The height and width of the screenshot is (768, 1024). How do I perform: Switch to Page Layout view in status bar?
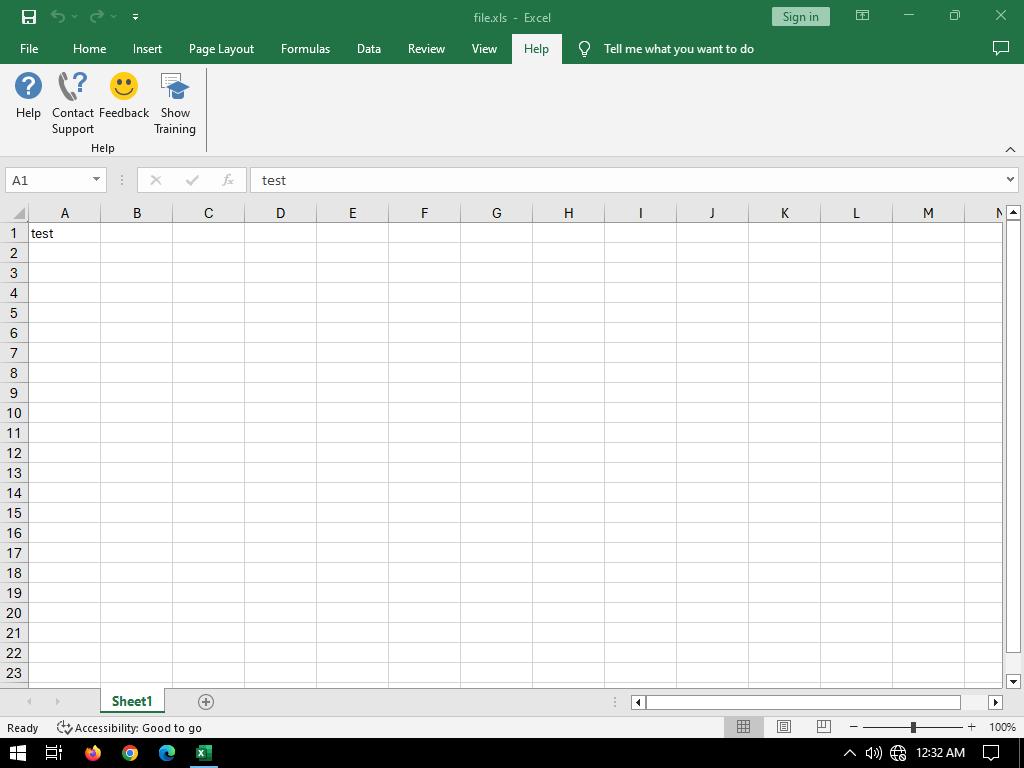click(784, 727)
